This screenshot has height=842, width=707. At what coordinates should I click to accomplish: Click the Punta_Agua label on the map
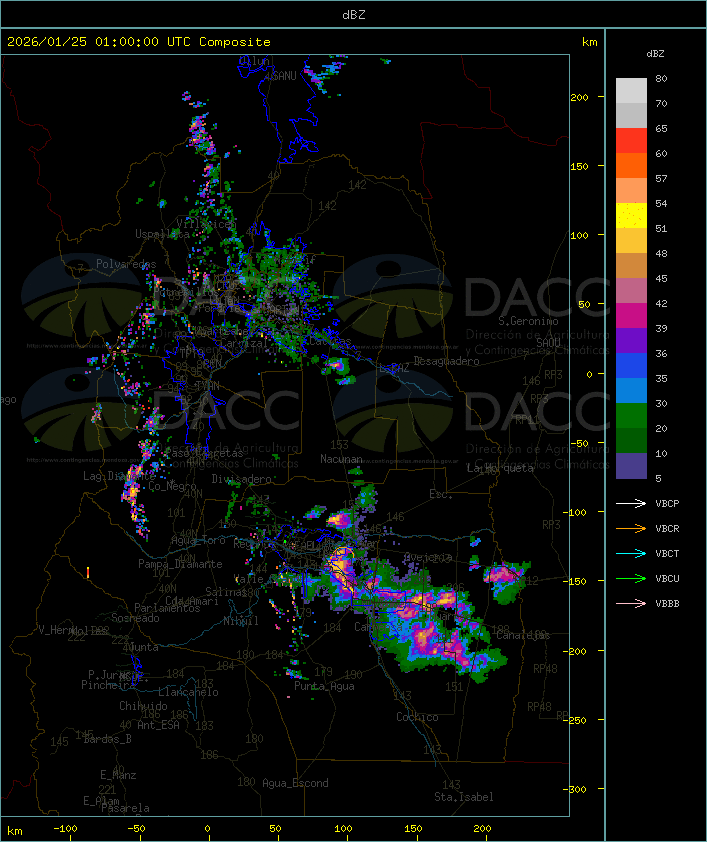coord(323,686)
